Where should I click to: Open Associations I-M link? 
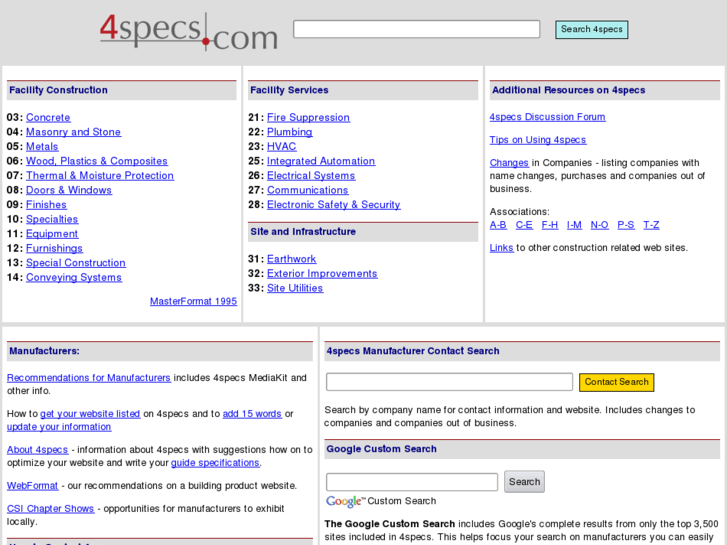pyautogui.click(x=574, y=225)
